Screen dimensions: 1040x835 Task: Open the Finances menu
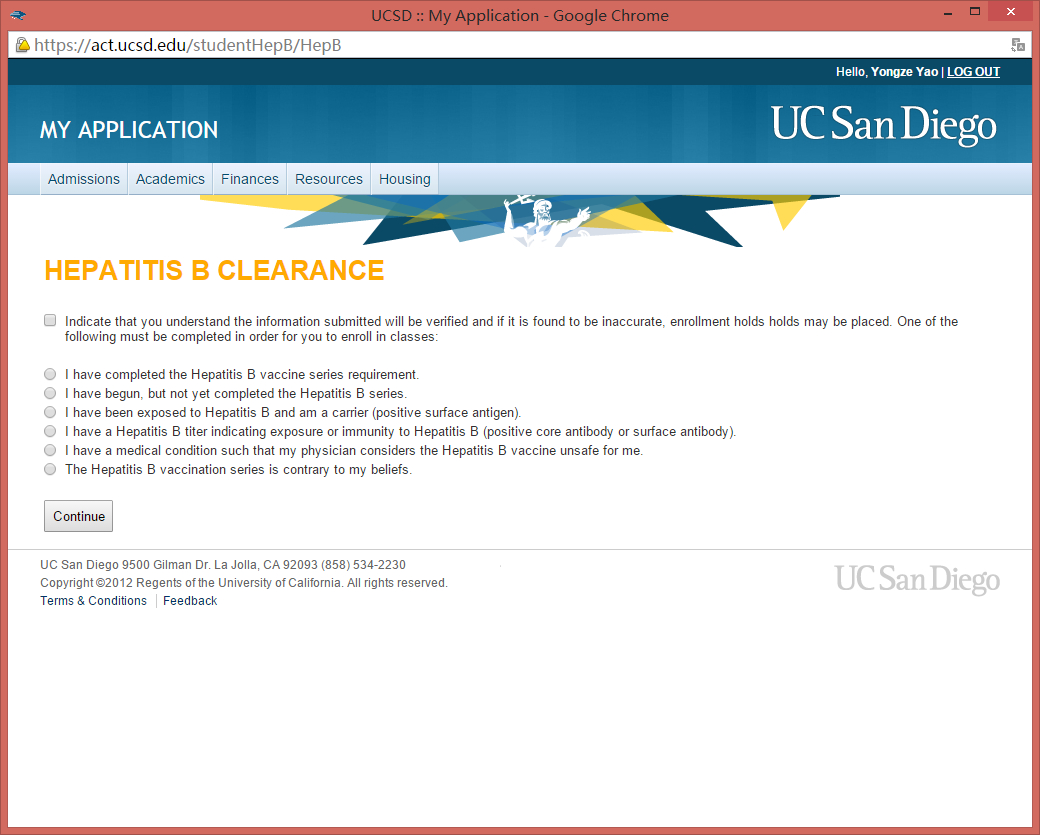249,179
